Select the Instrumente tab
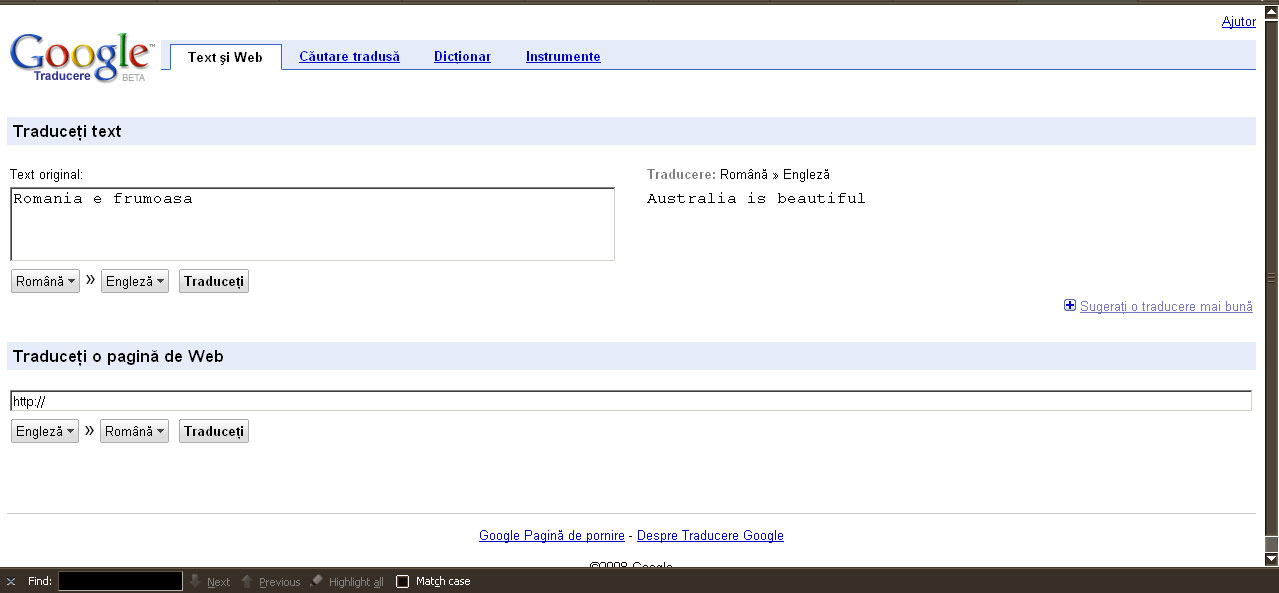The height and width of the screenshot is (593, 1279). [563, 57]
